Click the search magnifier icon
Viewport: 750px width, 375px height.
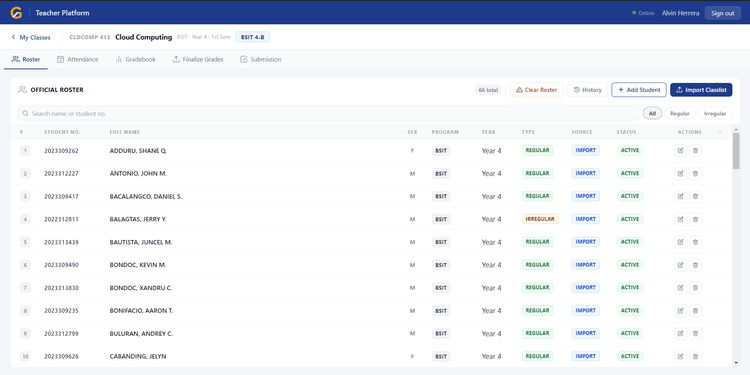[25, 114]
